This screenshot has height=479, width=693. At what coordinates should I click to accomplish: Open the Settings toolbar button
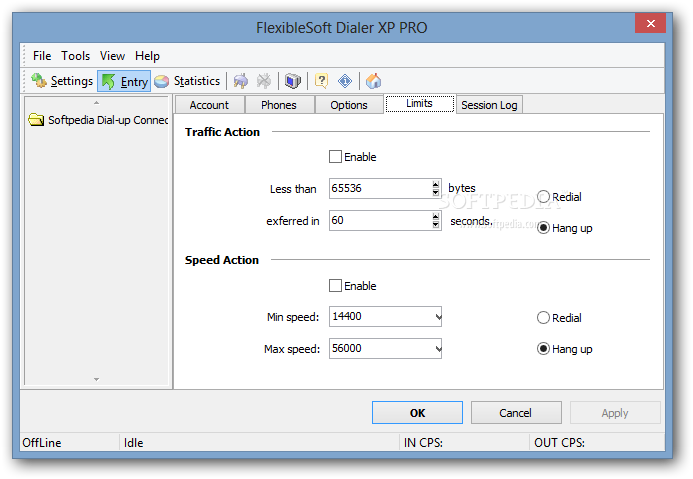(62, 81)
